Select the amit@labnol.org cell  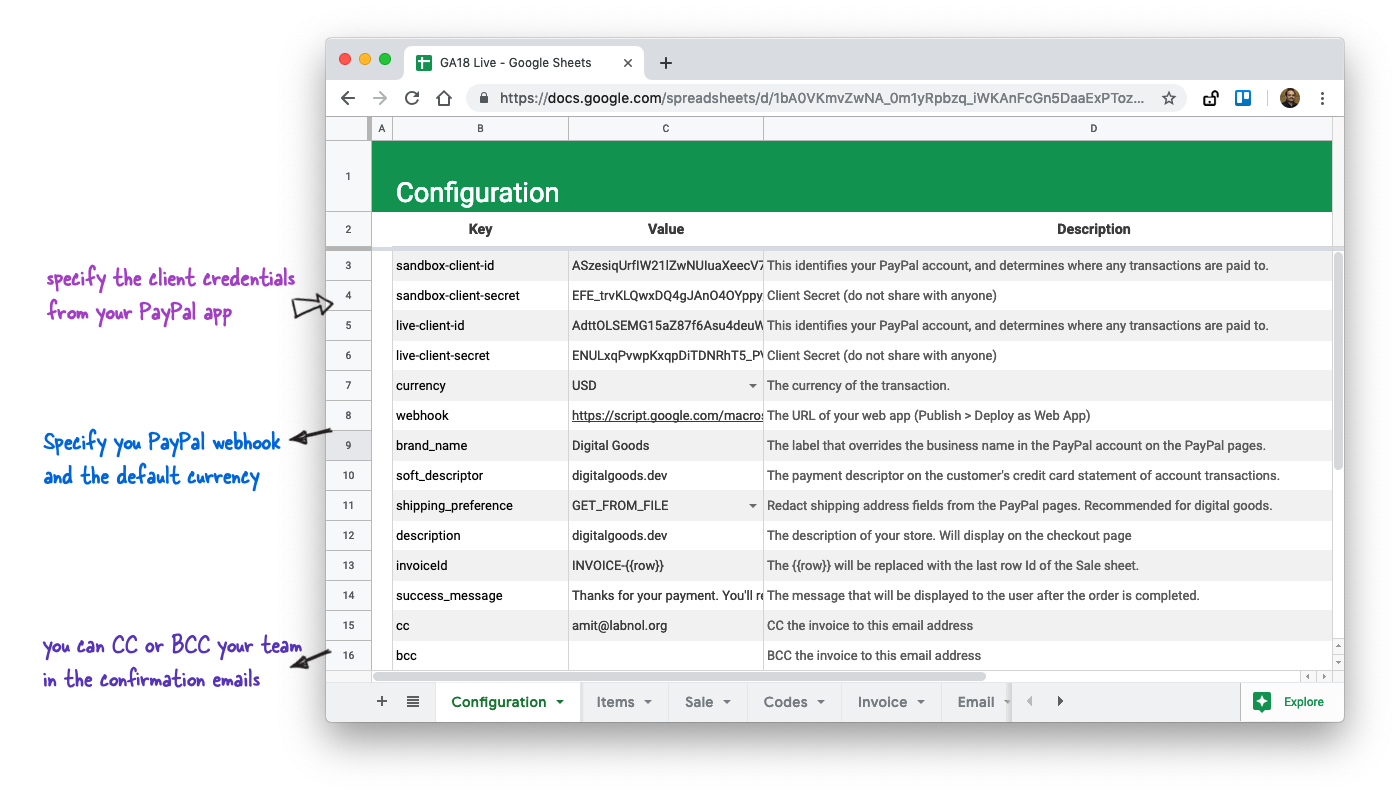click(666, 626)
